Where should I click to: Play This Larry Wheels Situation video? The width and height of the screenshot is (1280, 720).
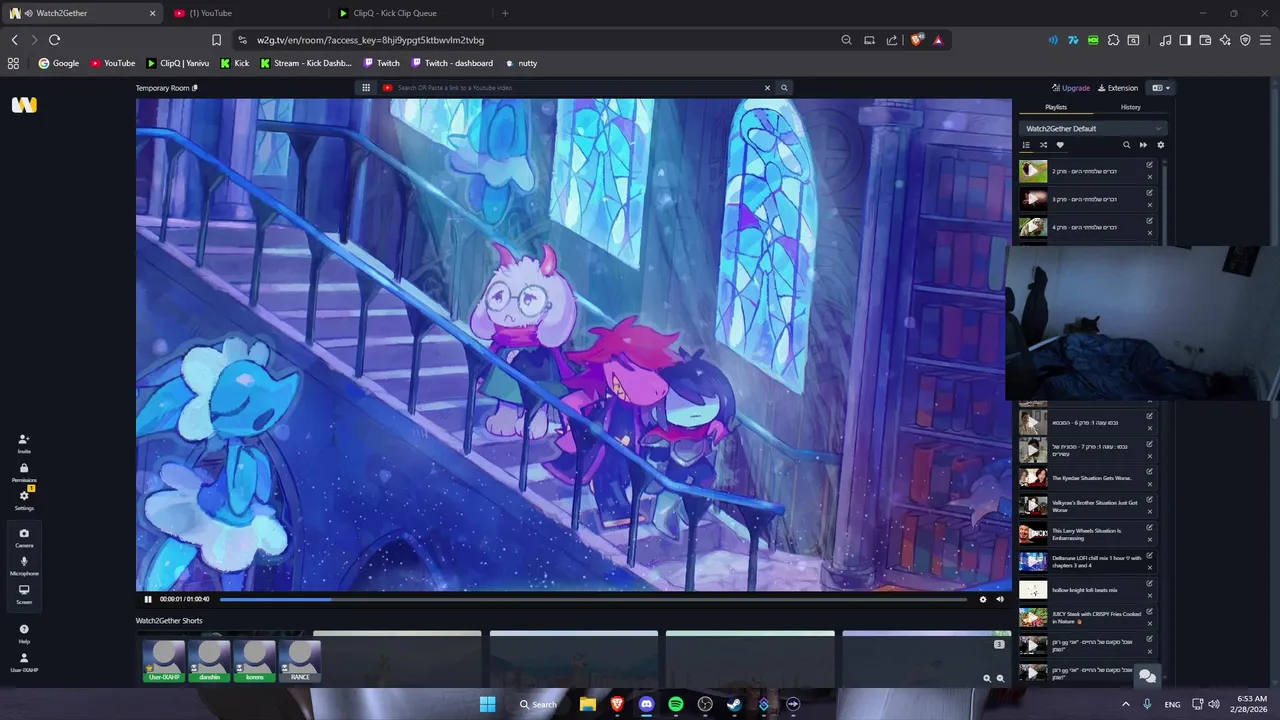pos(1033,534)
